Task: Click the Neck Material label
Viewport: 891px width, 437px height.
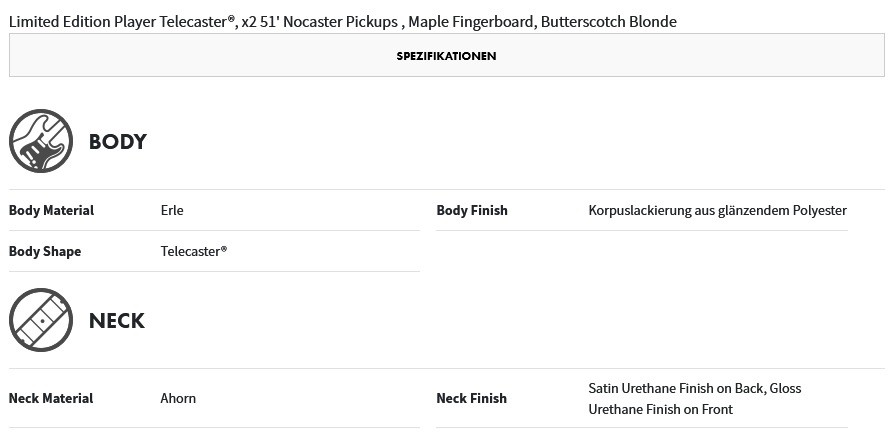Action: [51, 398]
